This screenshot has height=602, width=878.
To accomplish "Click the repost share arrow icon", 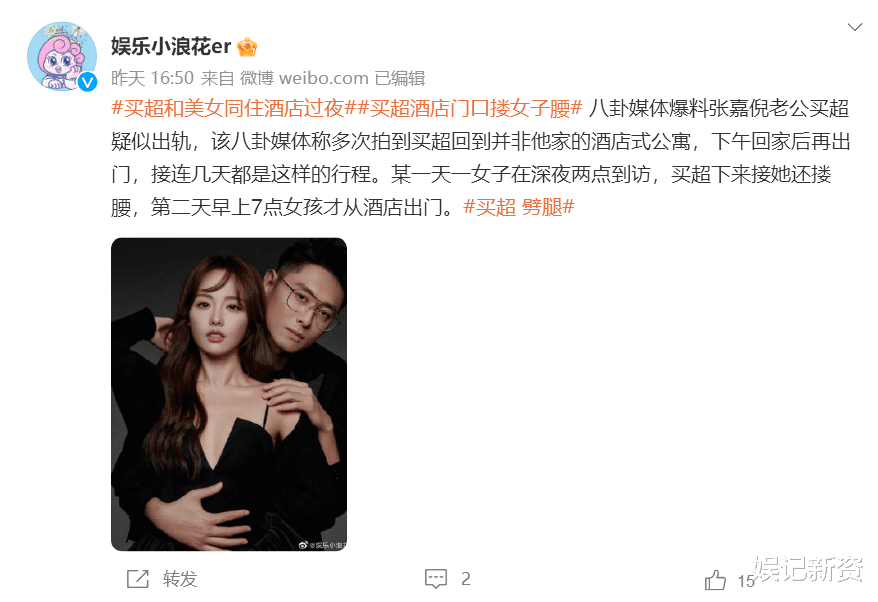I will [138, 578].
